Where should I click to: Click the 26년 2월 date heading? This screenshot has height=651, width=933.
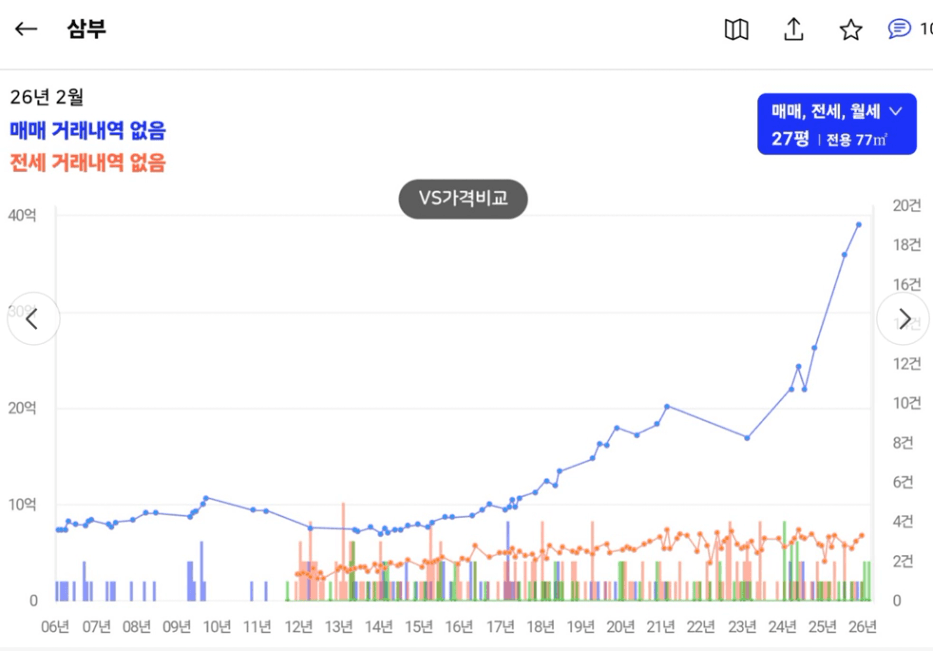tap(47, 97)
